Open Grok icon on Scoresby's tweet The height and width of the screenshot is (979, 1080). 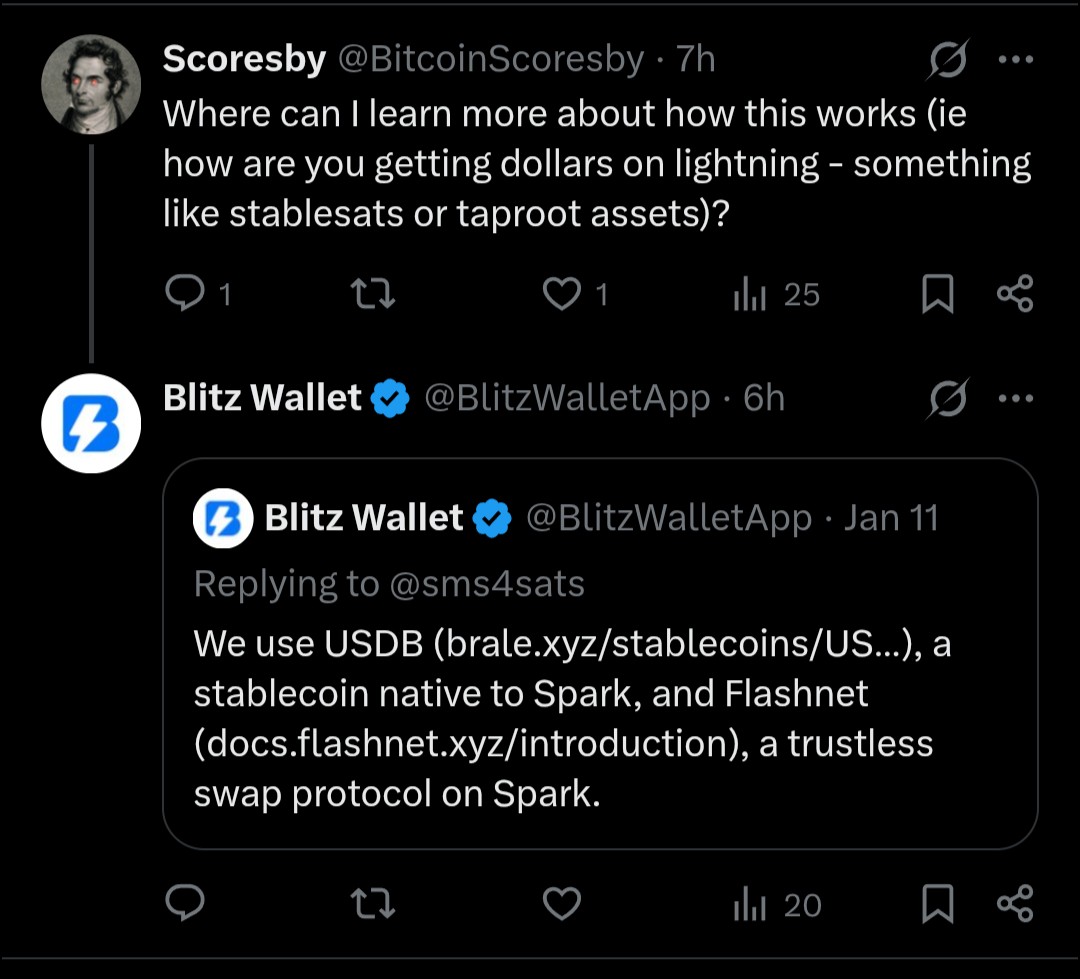pyautogui.click(x=947, y=62)
